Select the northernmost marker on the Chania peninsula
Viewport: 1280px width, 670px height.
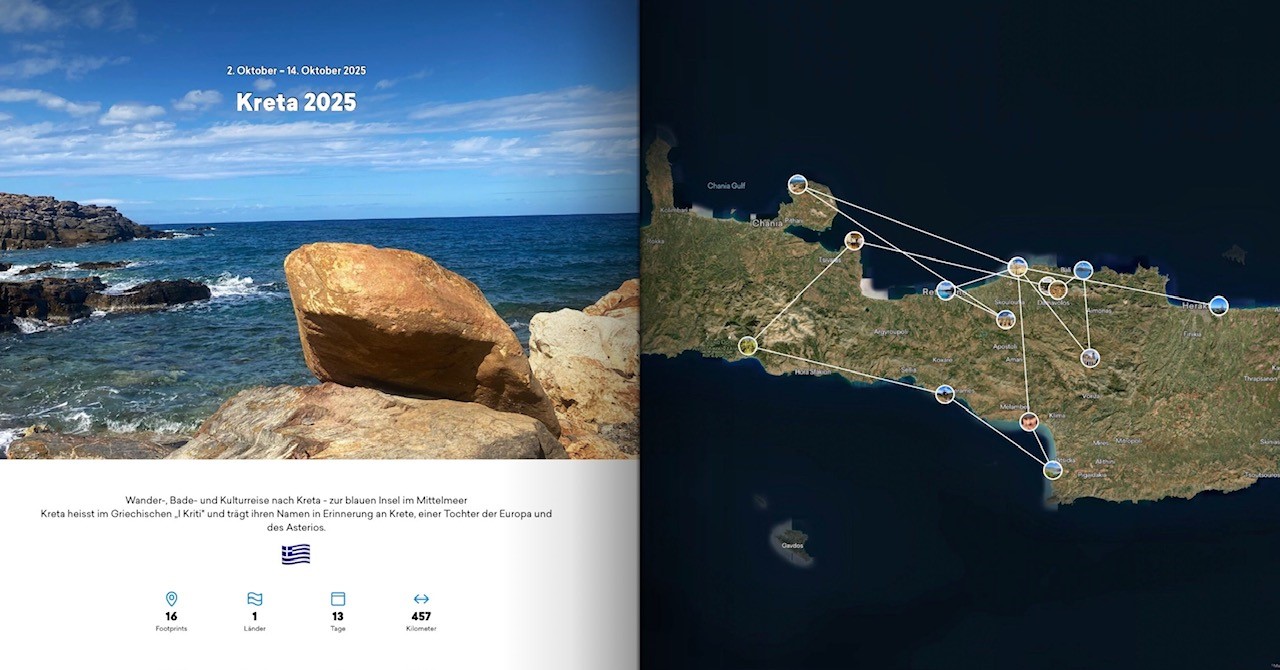[797, 184]
